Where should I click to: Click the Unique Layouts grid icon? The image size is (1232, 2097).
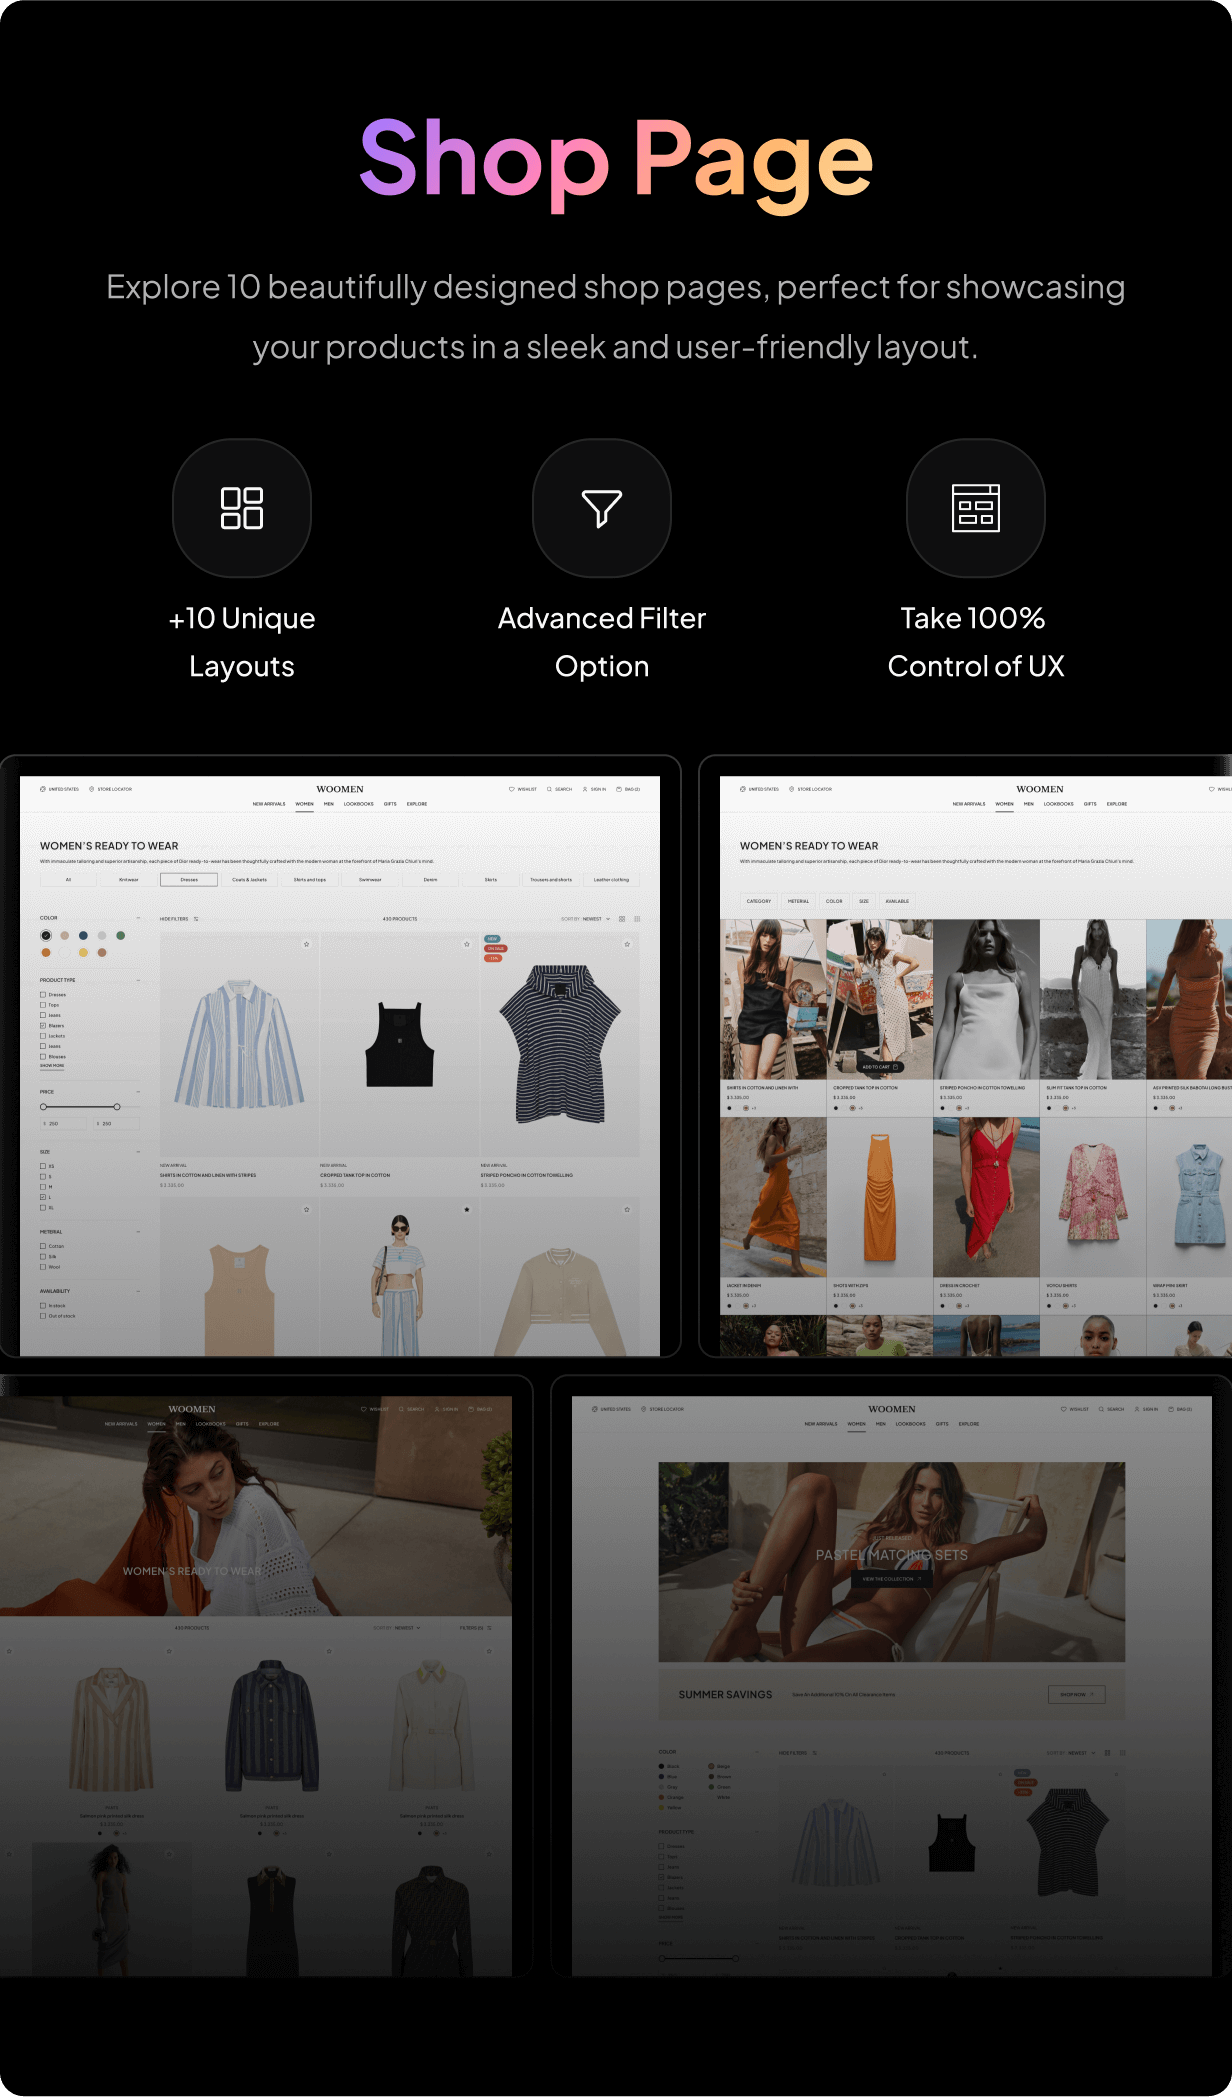pos(241,508)
